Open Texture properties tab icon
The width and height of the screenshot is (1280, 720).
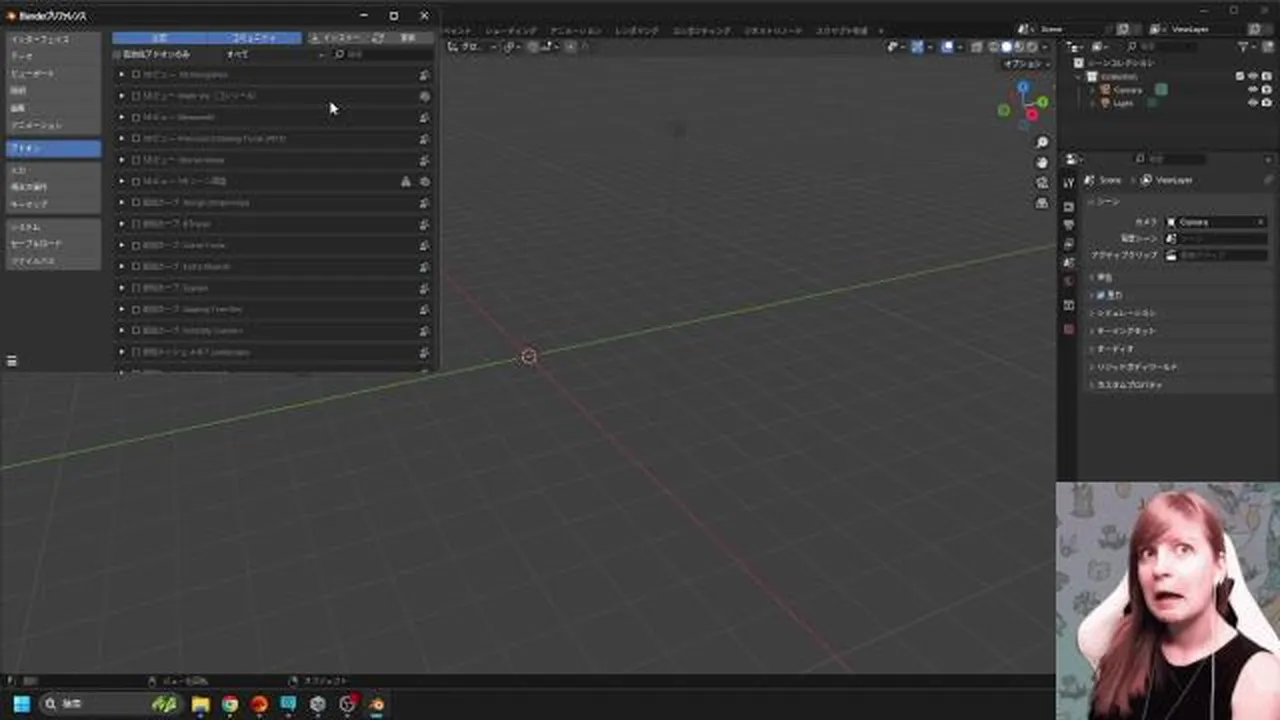tap(1068, 329)
